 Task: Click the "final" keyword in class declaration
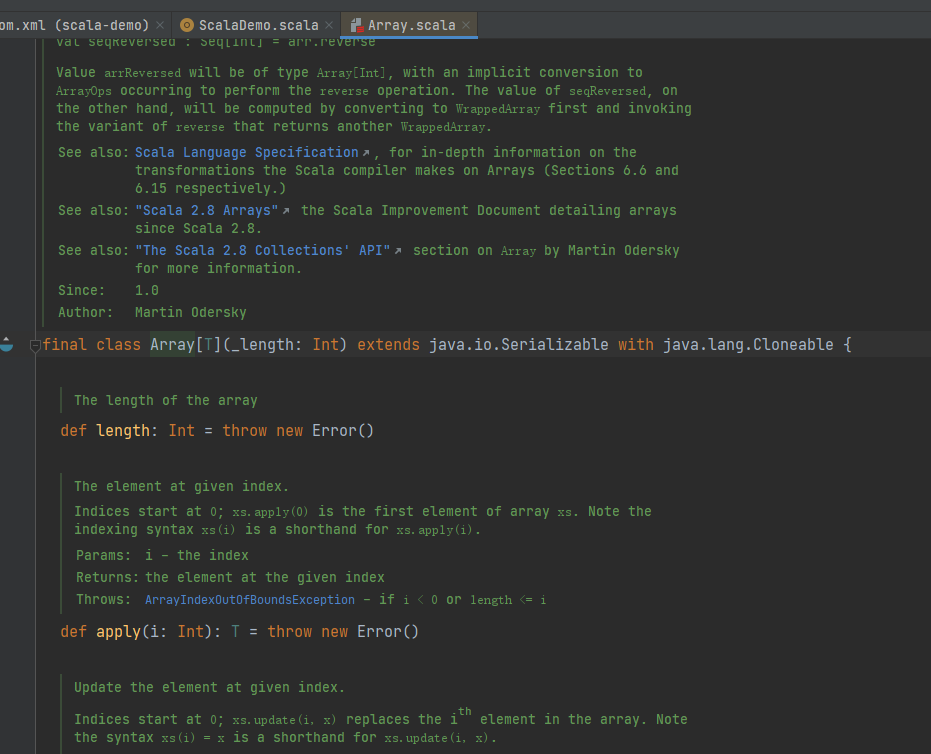click(x=65, y=345)
